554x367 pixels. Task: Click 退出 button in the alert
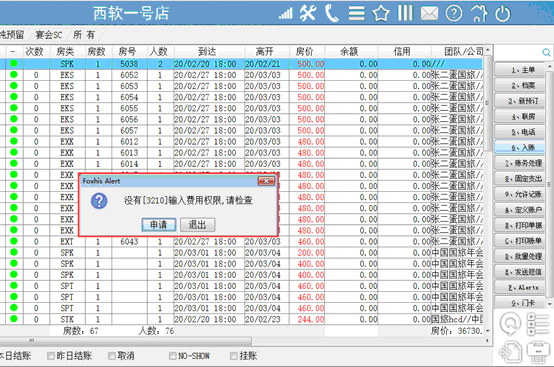click(x=197, y=225)
